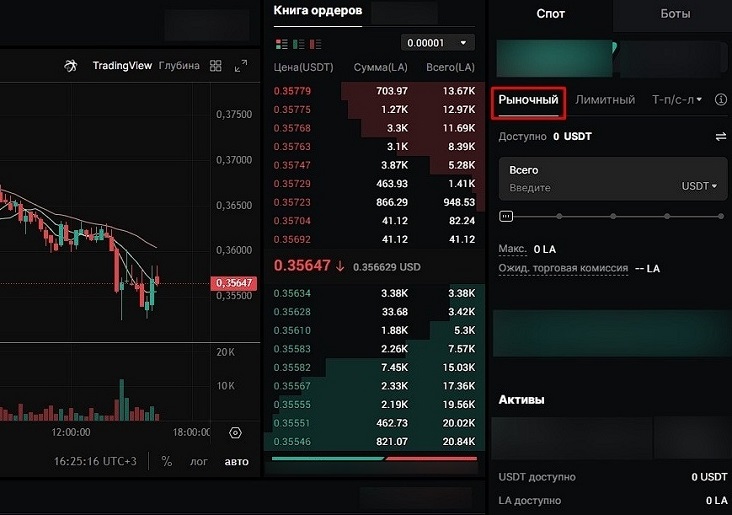732x515 pixels.
Task: Click the order type info icon
Action: (x=720, y=100)
